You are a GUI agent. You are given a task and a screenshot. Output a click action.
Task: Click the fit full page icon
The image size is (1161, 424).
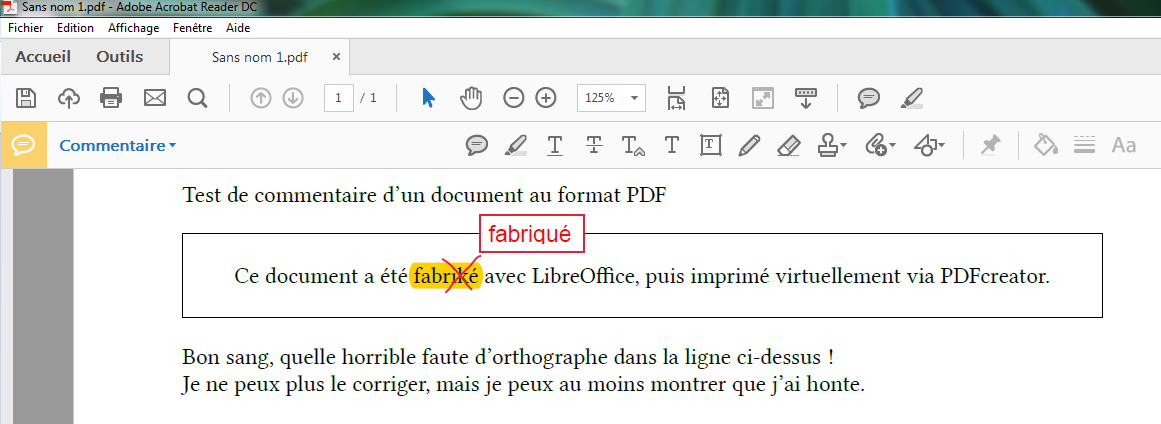[720, 98]
